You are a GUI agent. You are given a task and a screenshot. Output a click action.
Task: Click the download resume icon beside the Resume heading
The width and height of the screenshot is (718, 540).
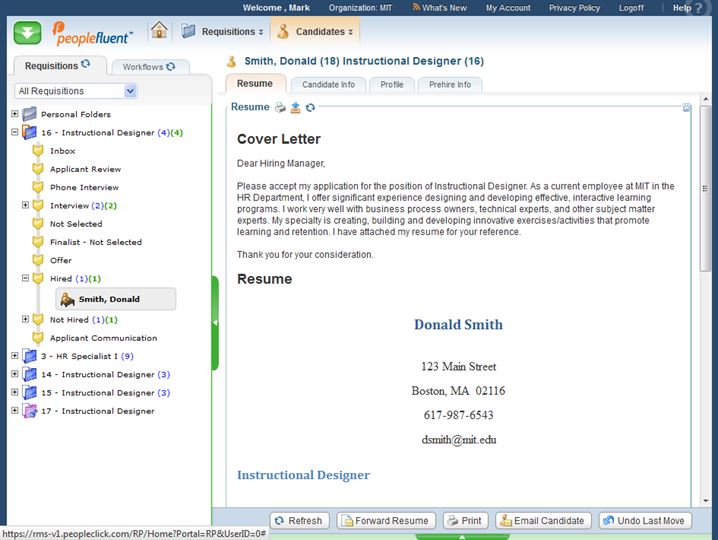click(x=296, y=107)
